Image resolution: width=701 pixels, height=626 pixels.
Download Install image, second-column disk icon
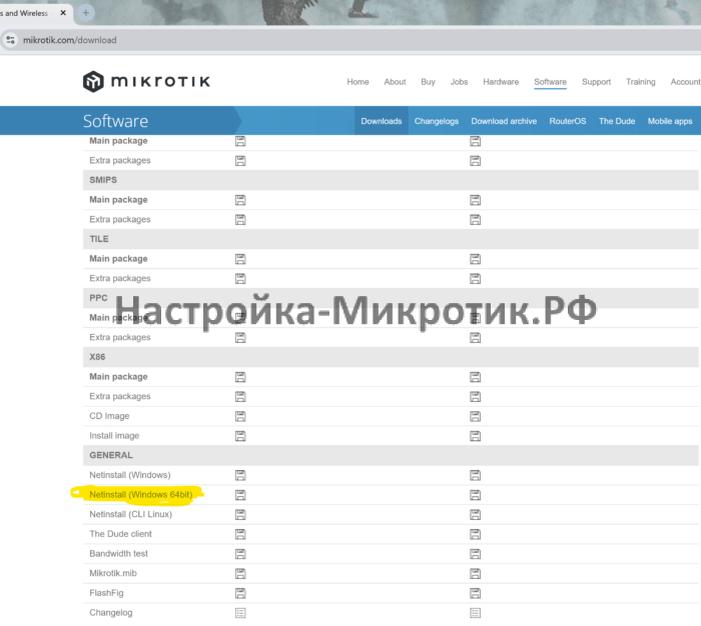(x=475, y=436)
